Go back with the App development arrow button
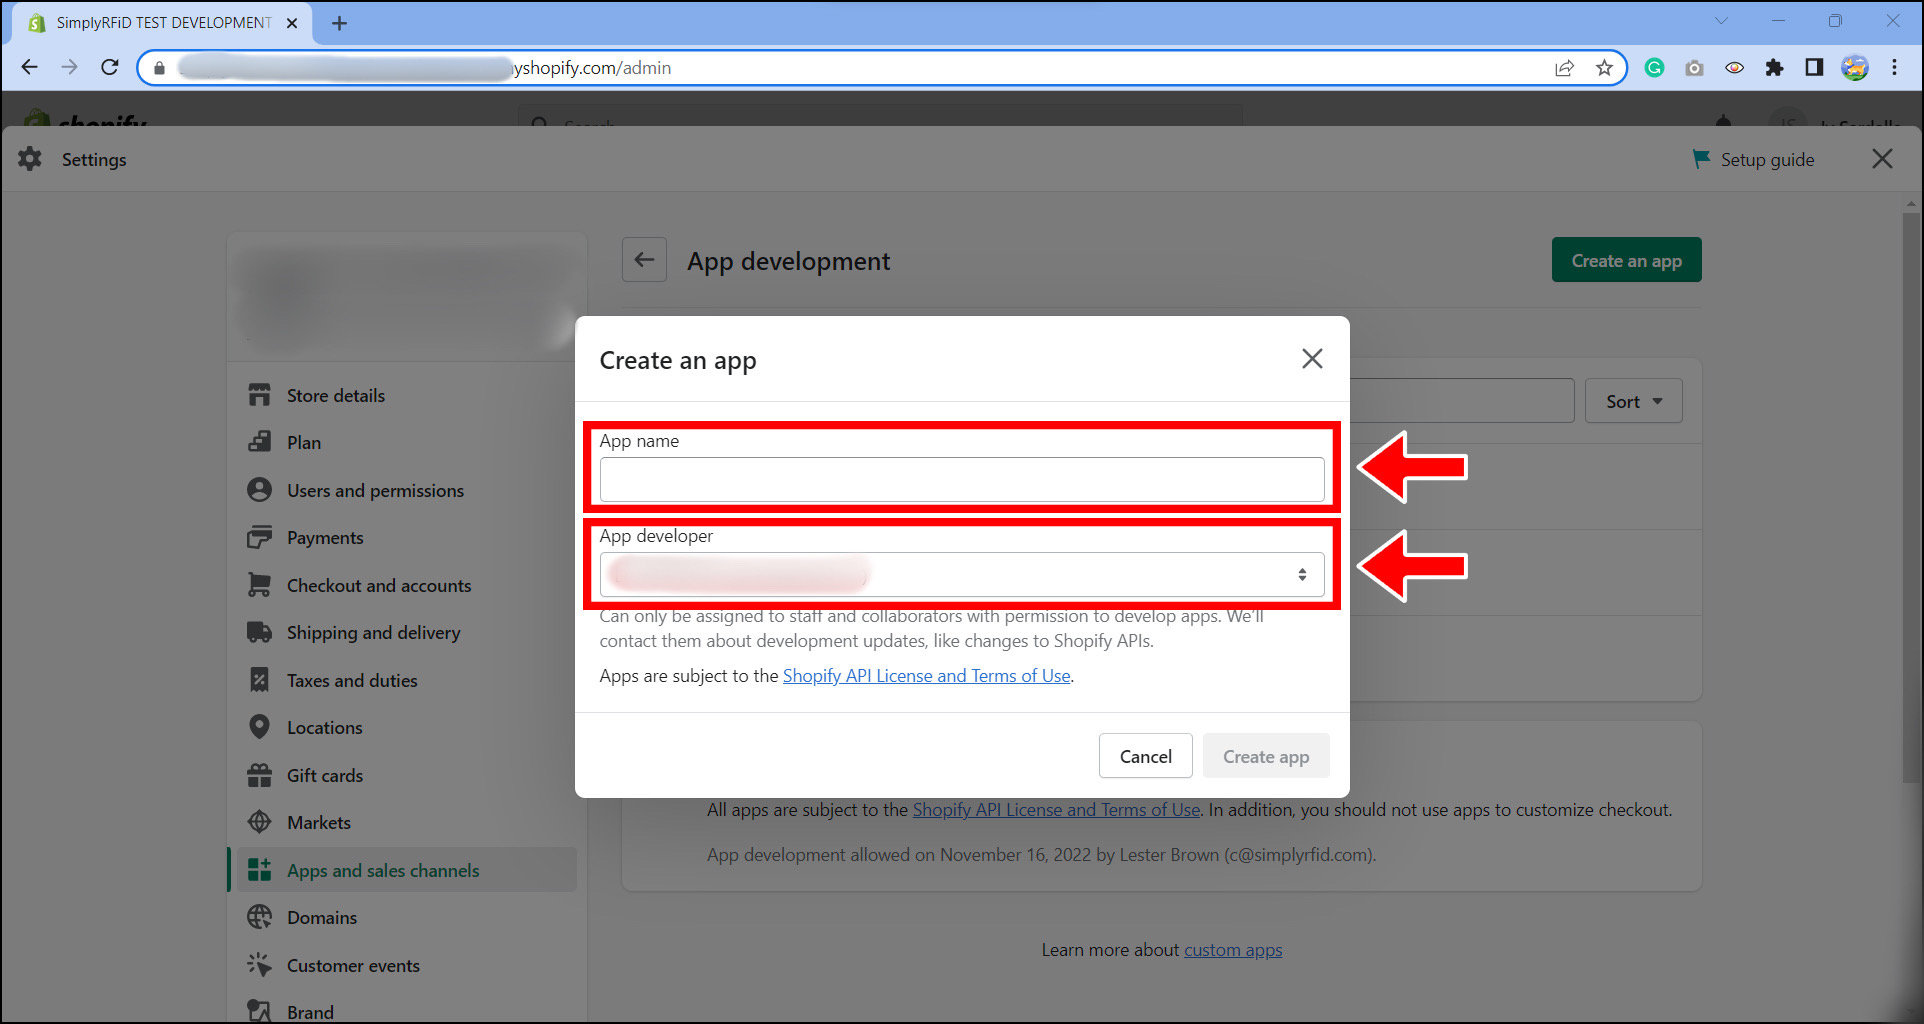The height and width of the screenshot is (1024, 1924). pyautogui.click(x=644, y=260)
